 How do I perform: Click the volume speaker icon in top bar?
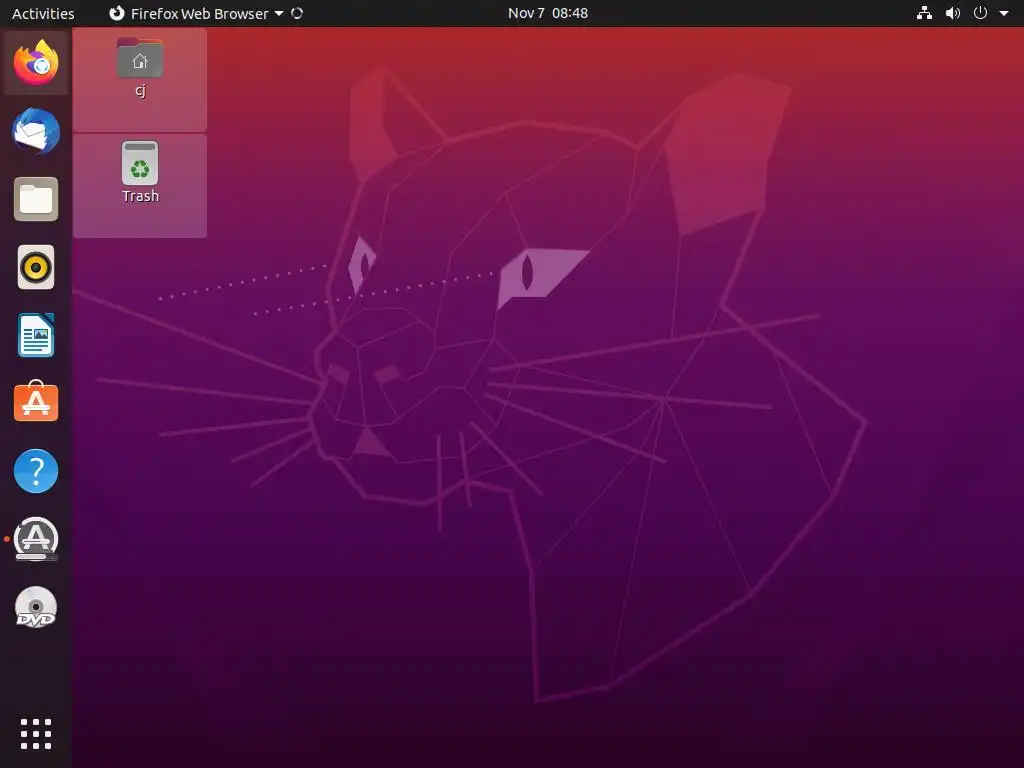(953, 13)
